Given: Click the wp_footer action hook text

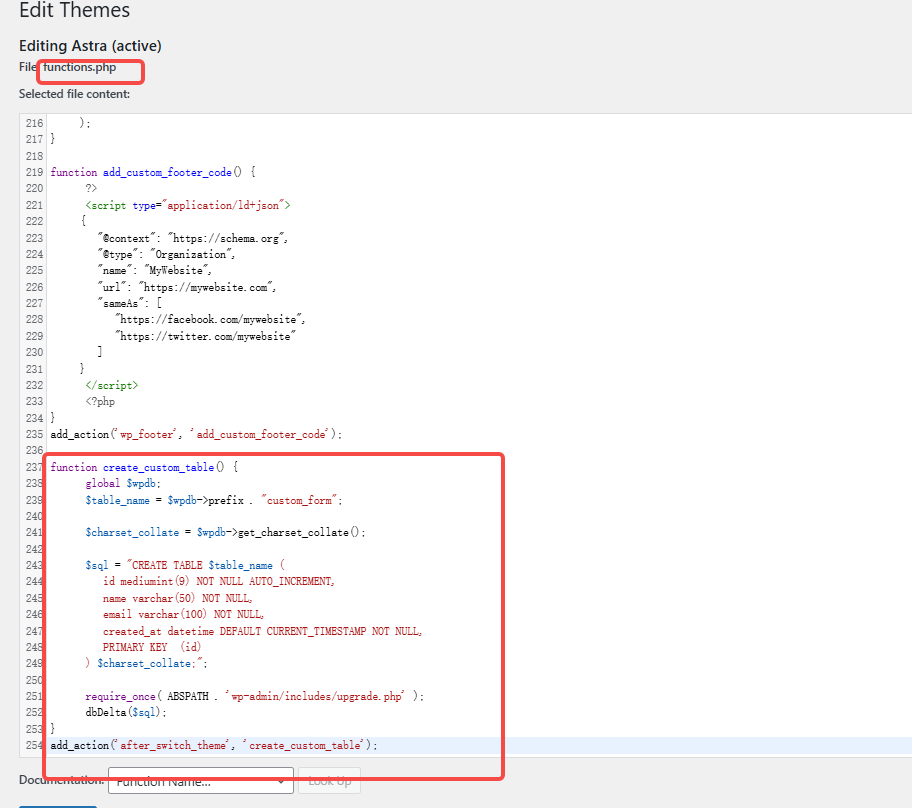Looking at the screenshot, I should [x=130, y=434].
